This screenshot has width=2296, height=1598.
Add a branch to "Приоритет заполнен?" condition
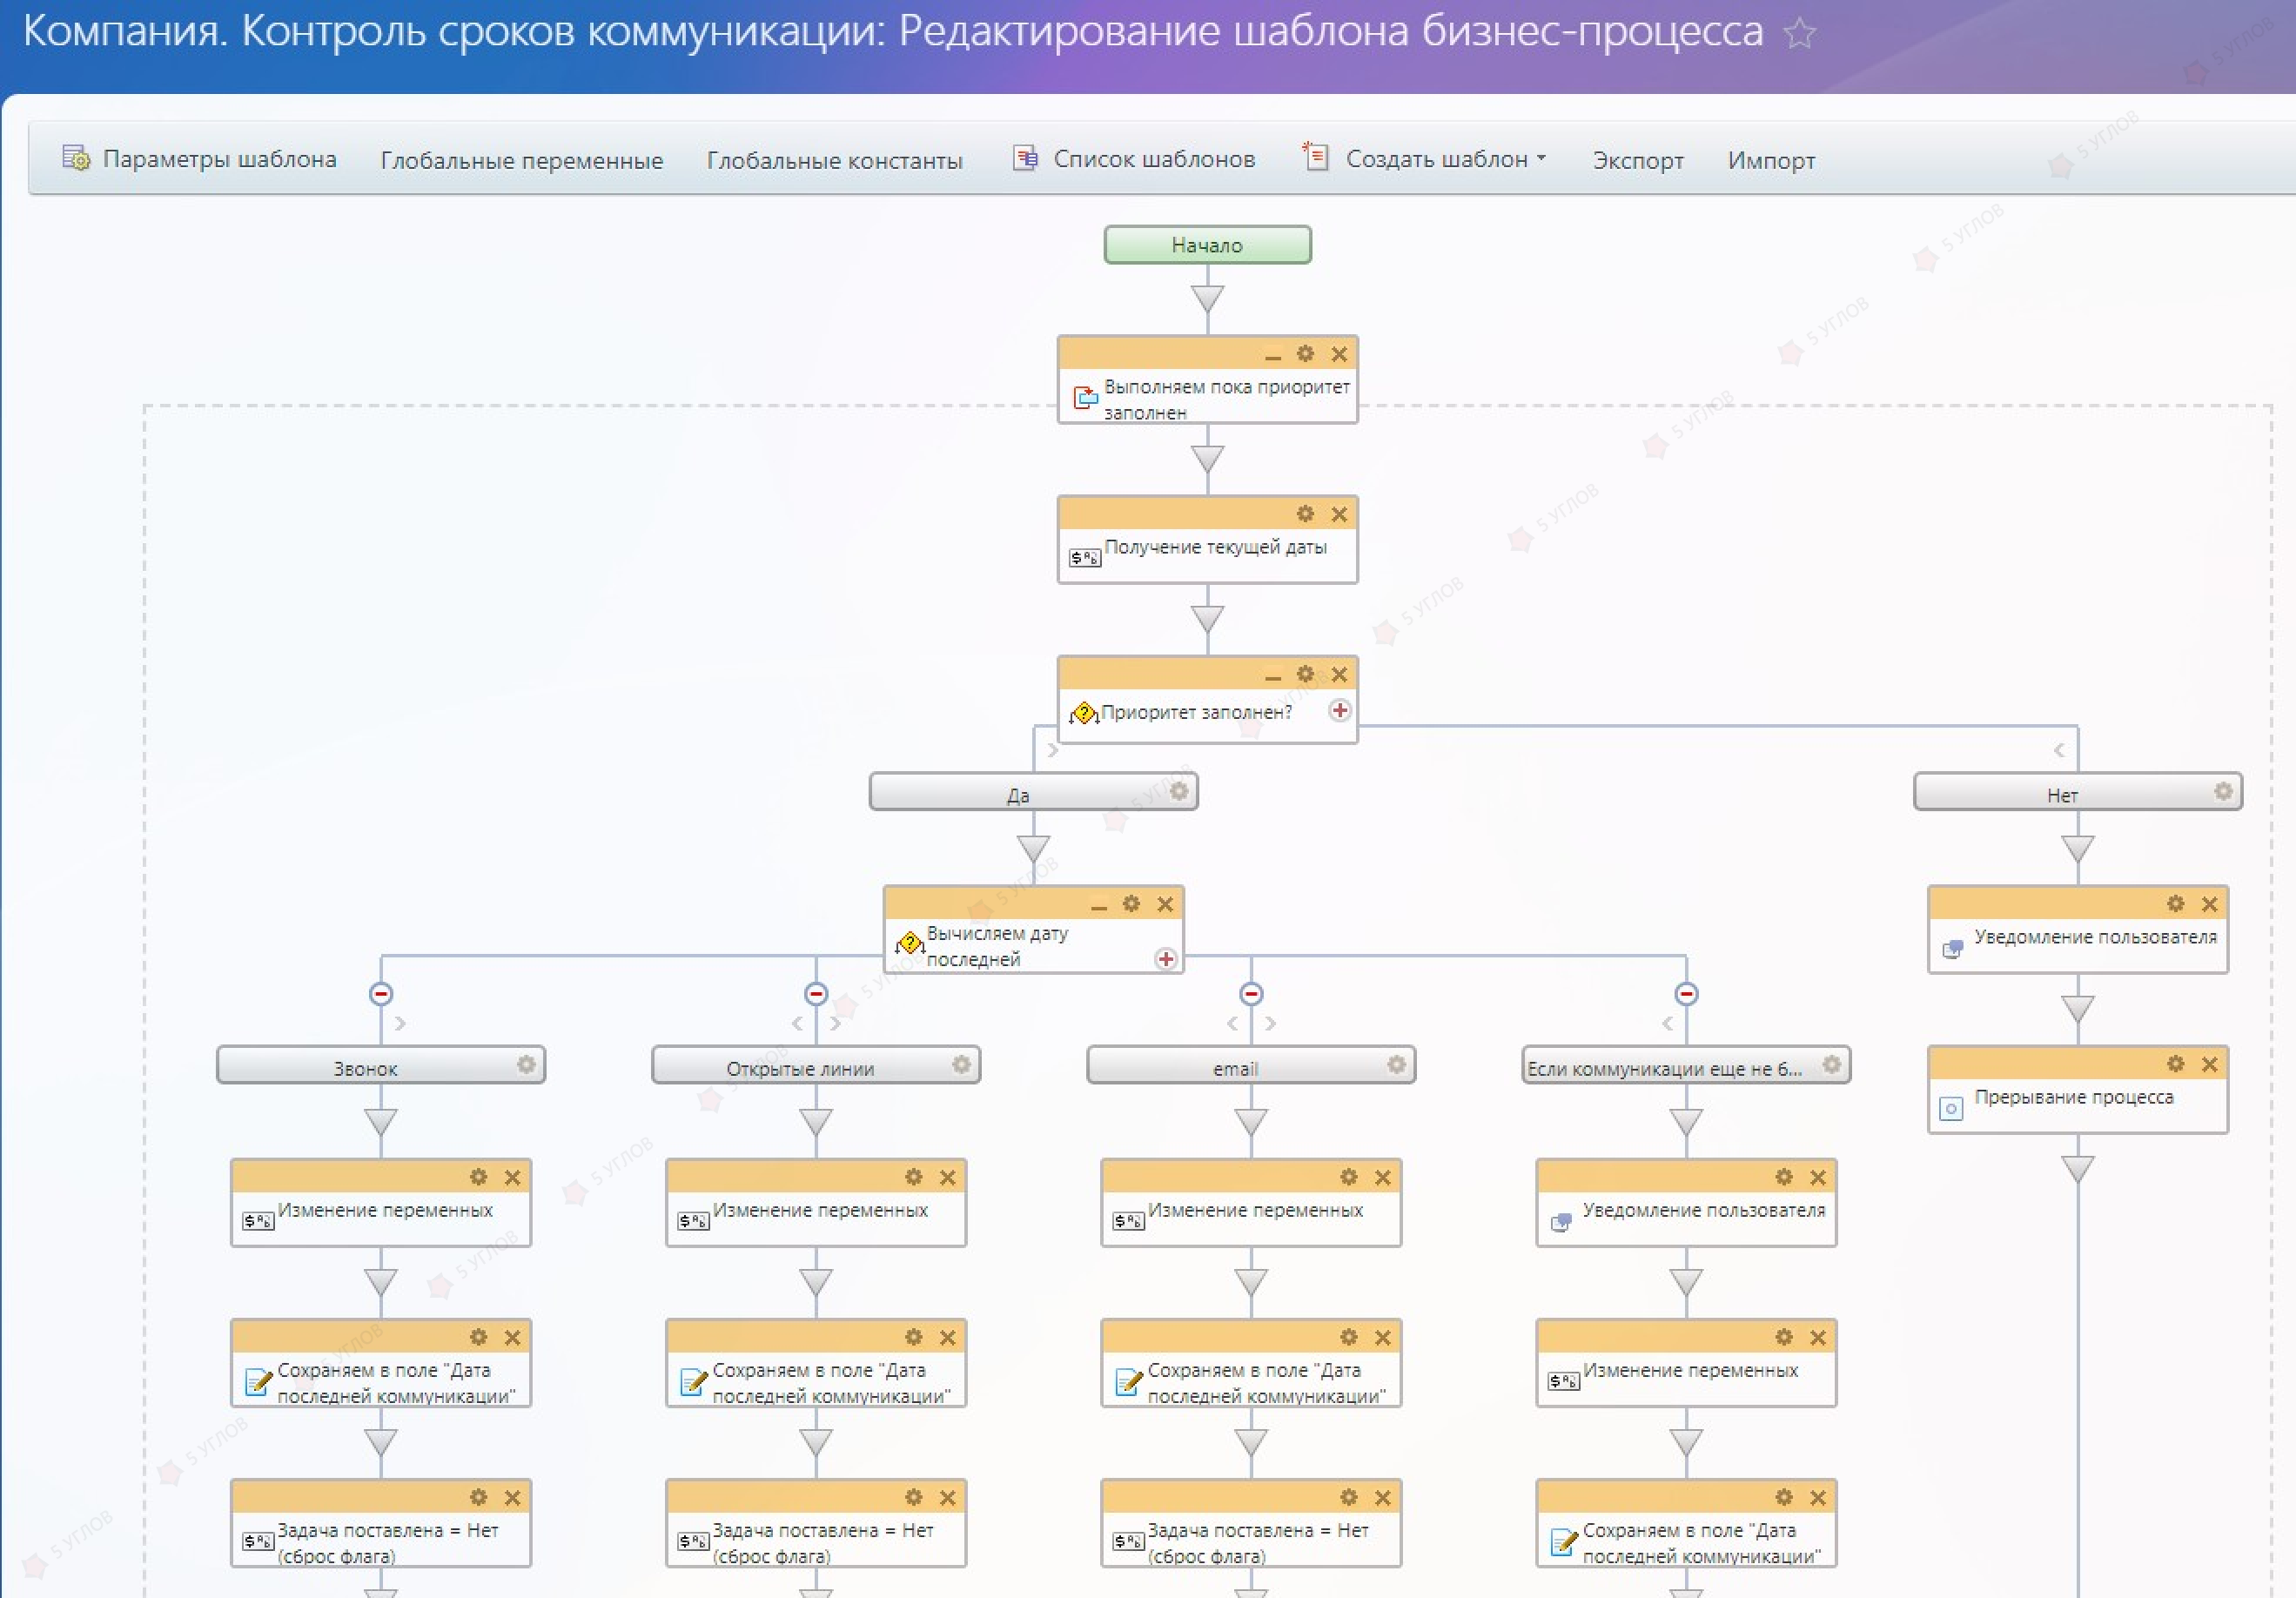(x=1340, y=710)
